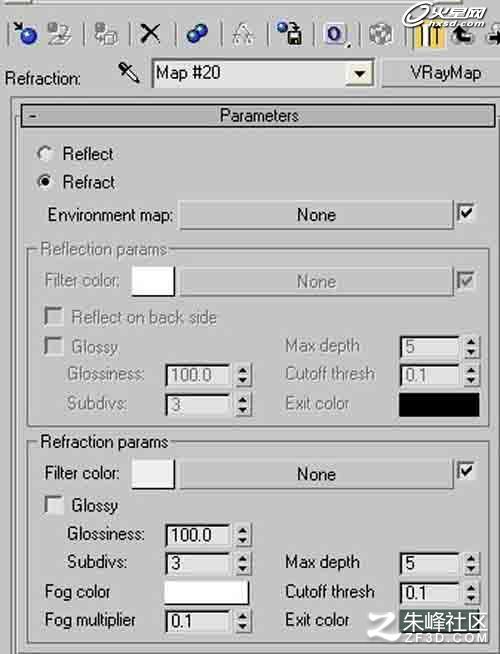Click Put to Library save icon

pos(290,33)
